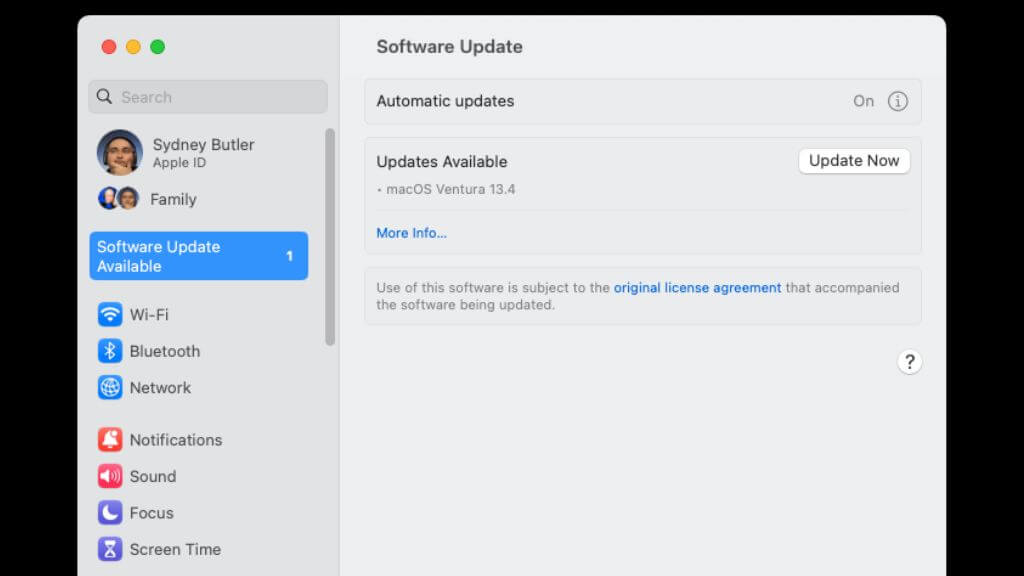Open the Wi-Fi settings icon

110,314
